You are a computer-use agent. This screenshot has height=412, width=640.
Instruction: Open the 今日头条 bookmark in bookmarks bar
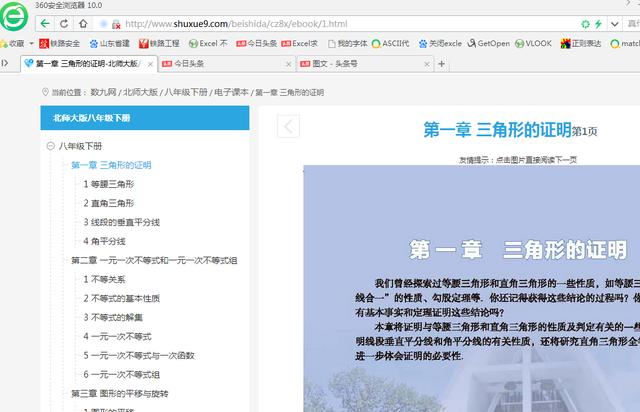coord(257,43)
